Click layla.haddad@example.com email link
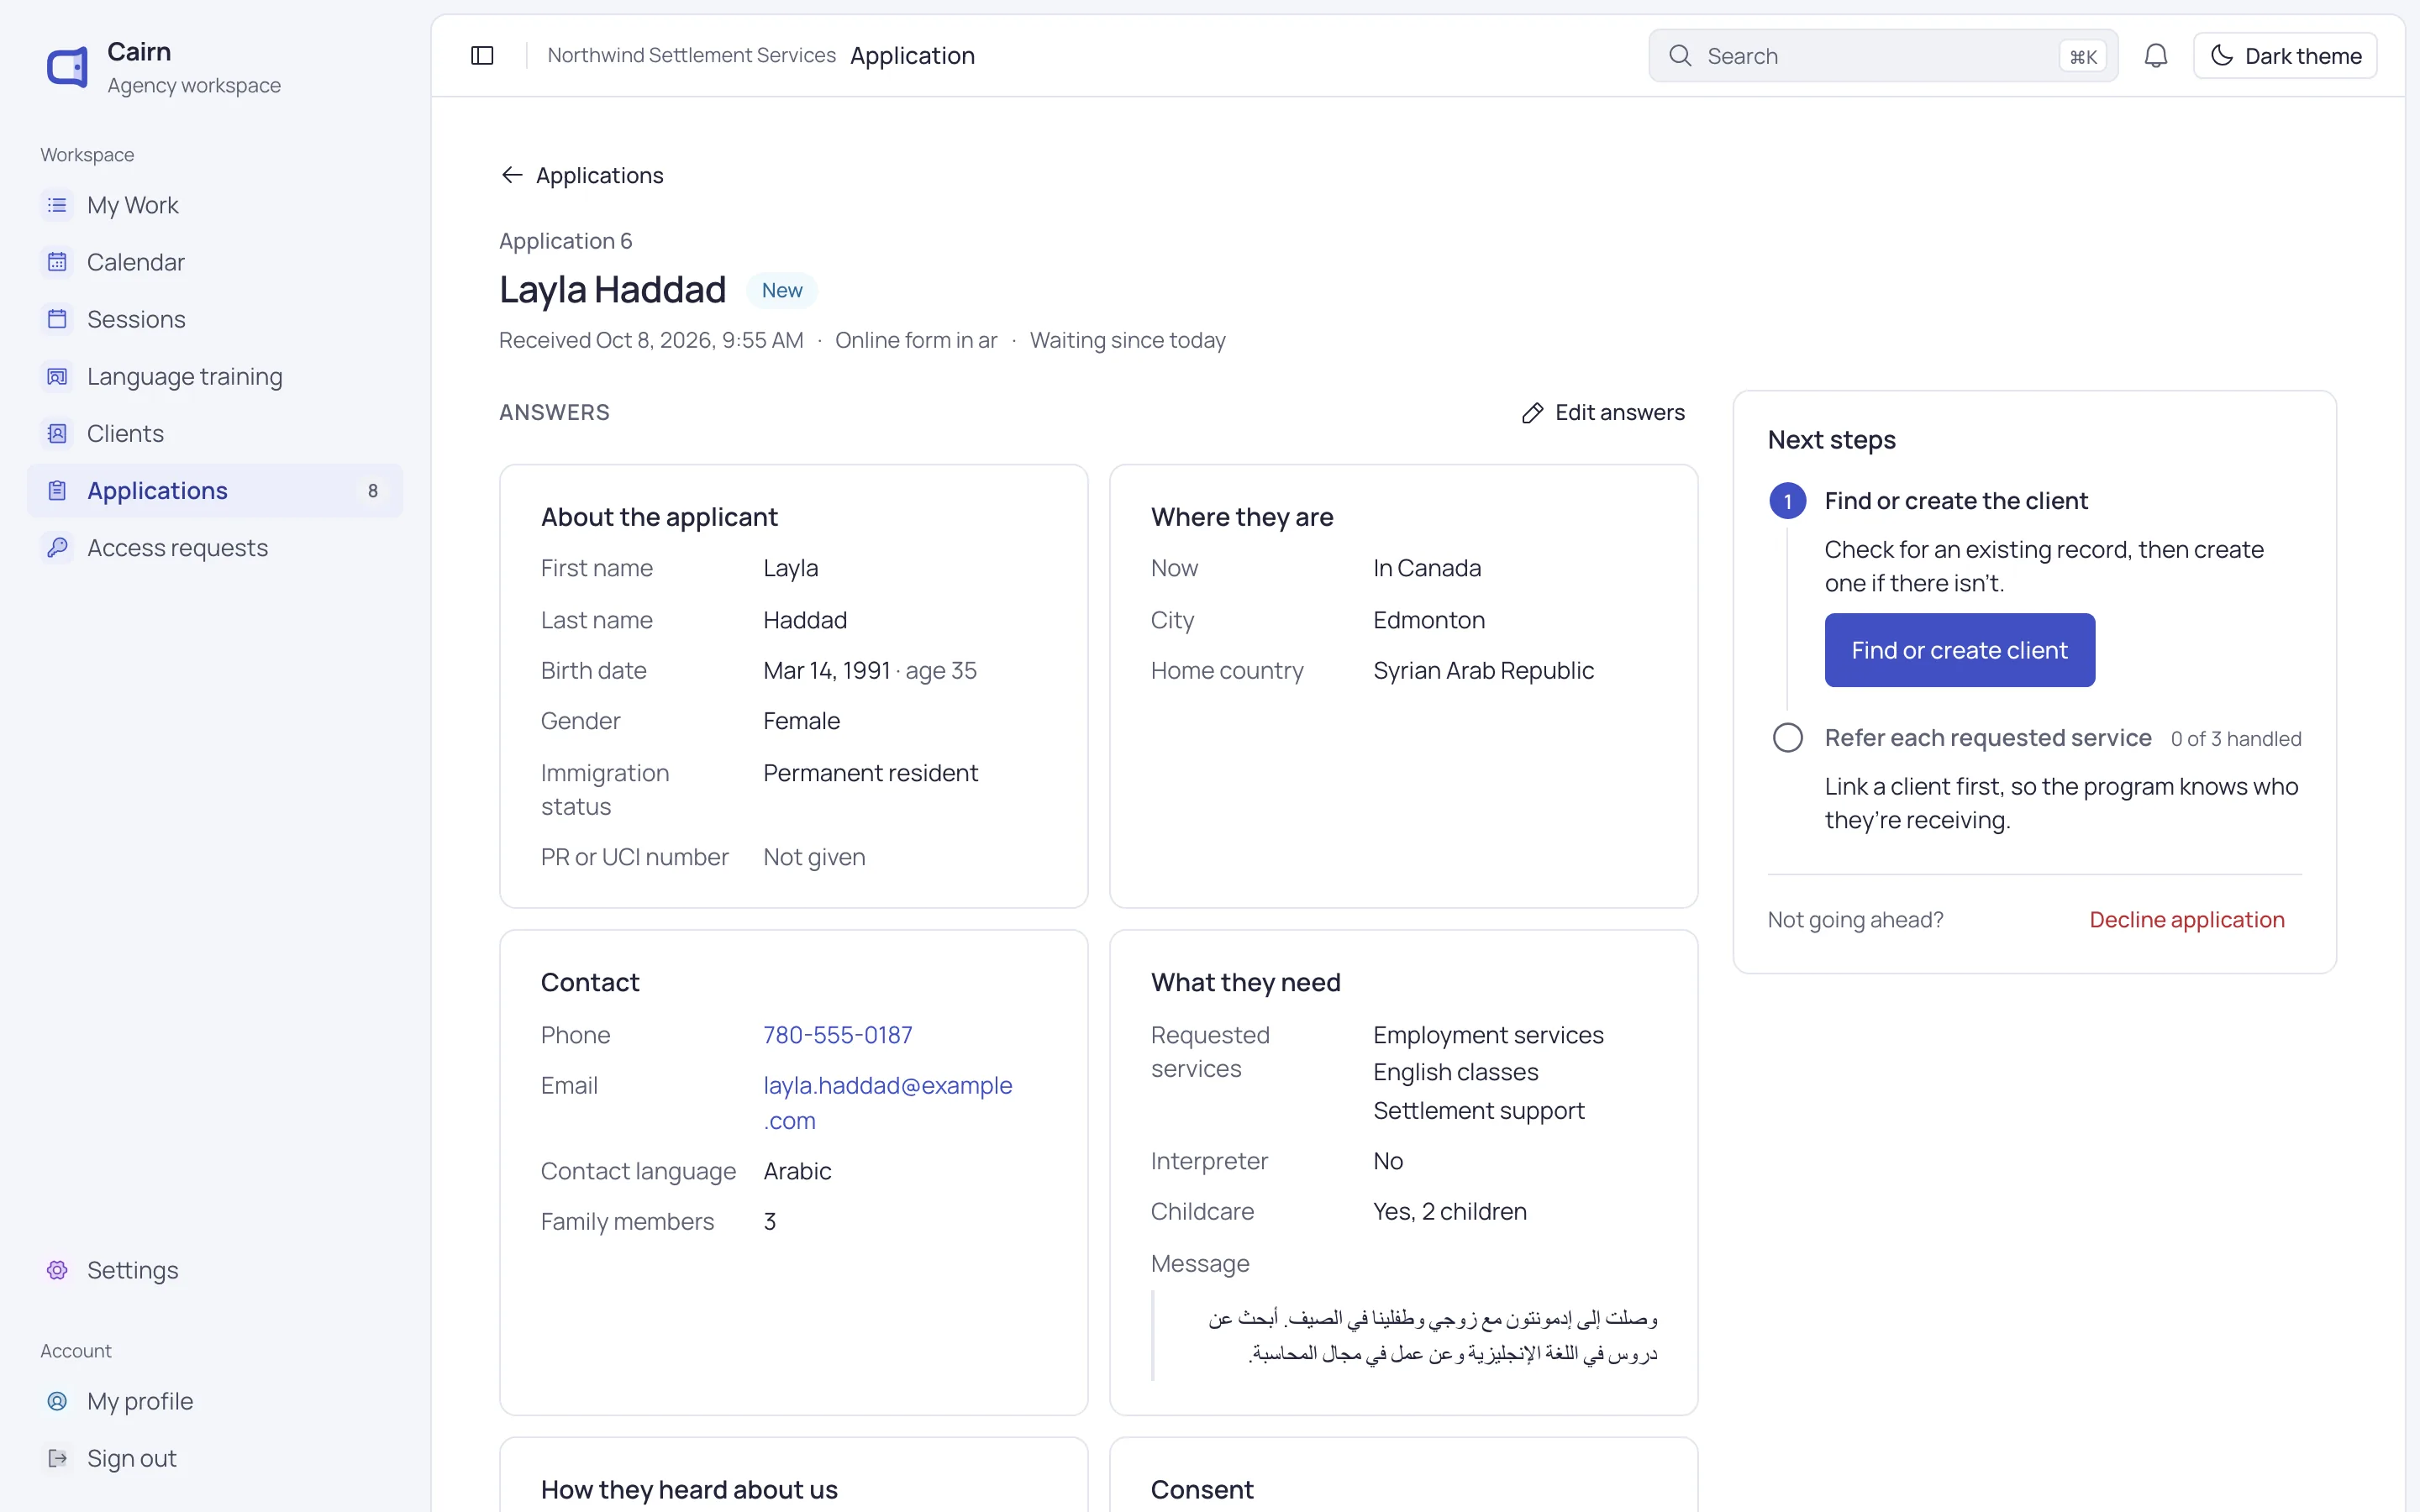 point(888,1103)
